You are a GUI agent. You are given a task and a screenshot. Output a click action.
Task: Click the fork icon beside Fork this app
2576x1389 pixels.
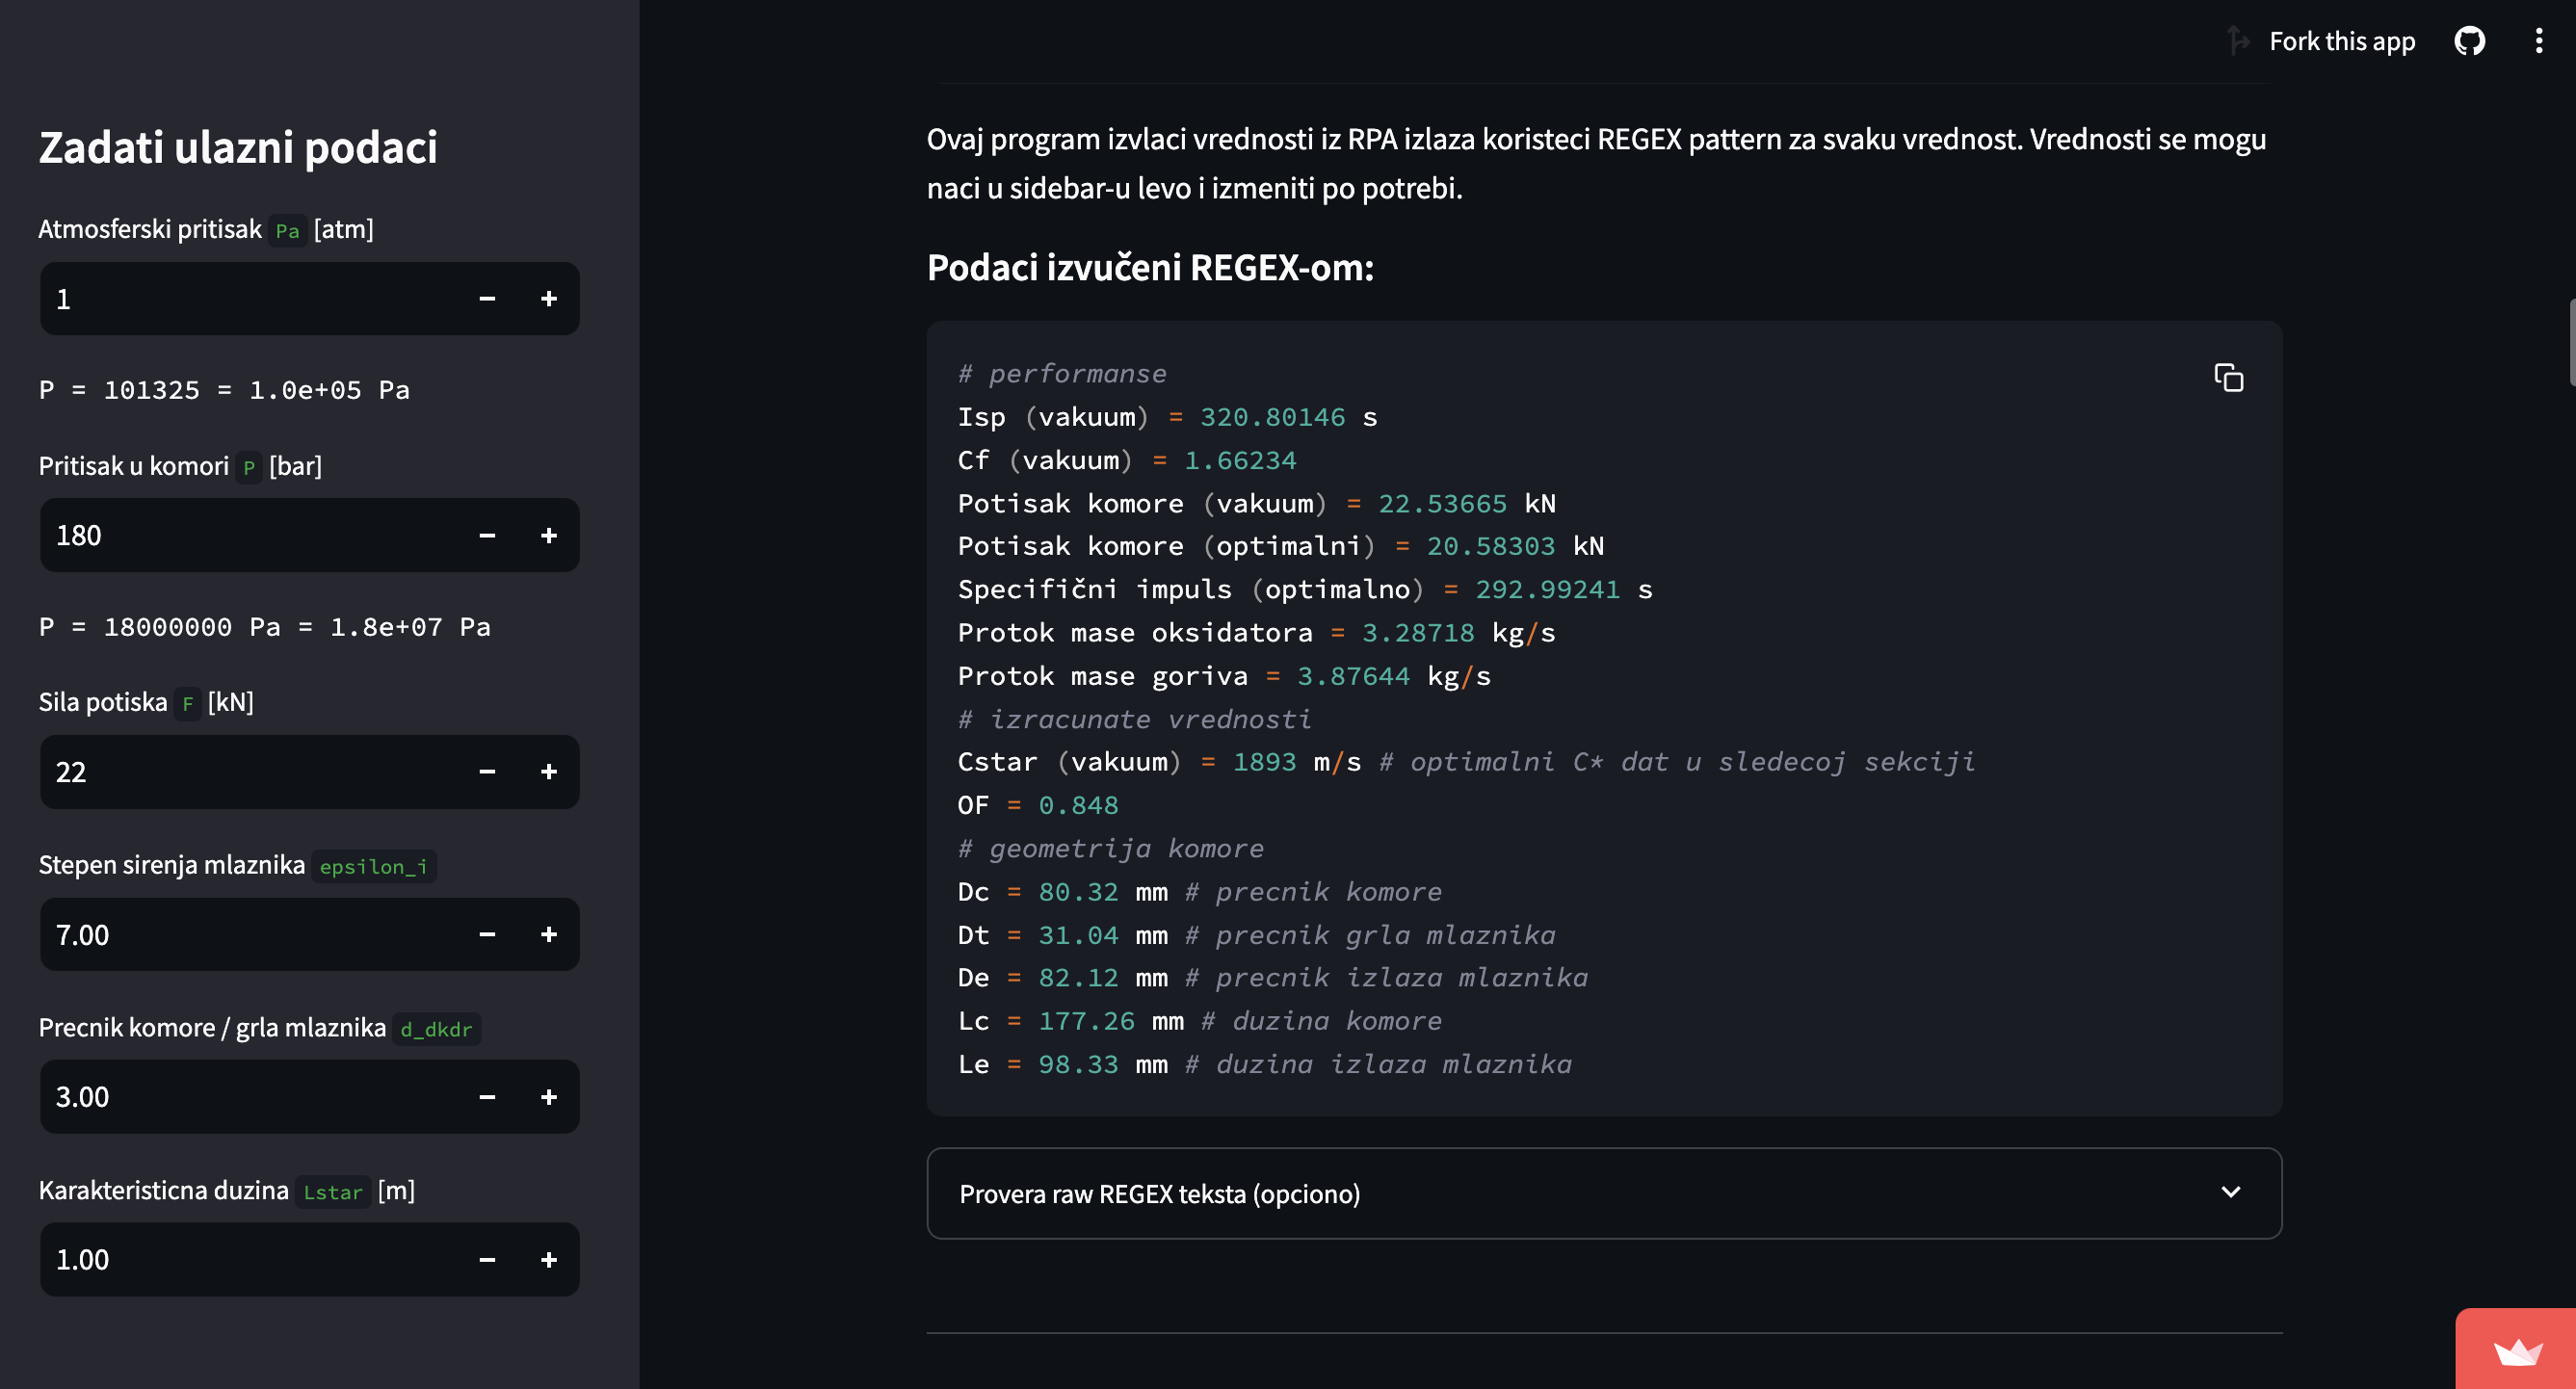(2238, 41)
